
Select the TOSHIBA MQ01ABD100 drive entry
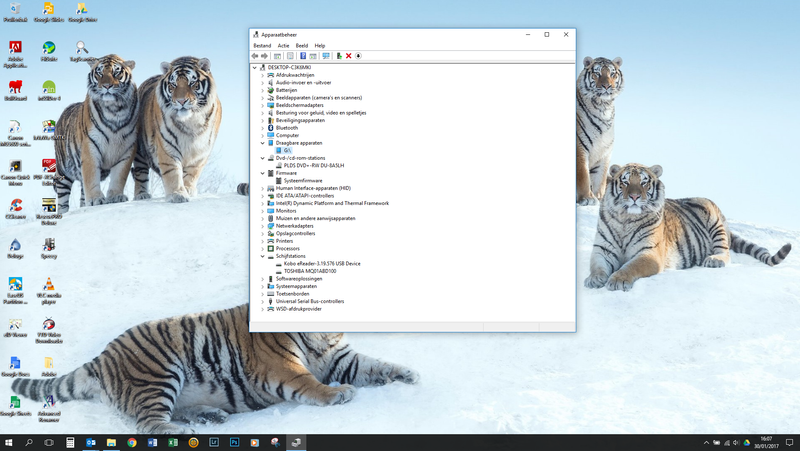tap(309, 271)
